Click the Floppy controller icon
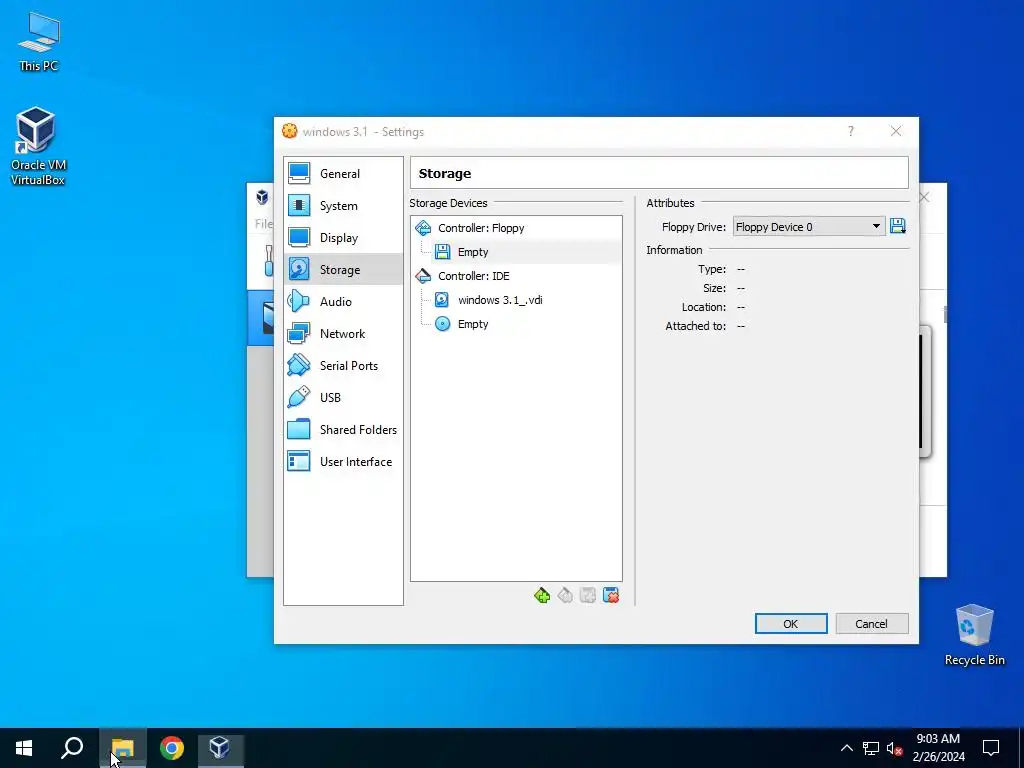The width and height of the screenshot is (1024, 768). (x=423, y=228)
